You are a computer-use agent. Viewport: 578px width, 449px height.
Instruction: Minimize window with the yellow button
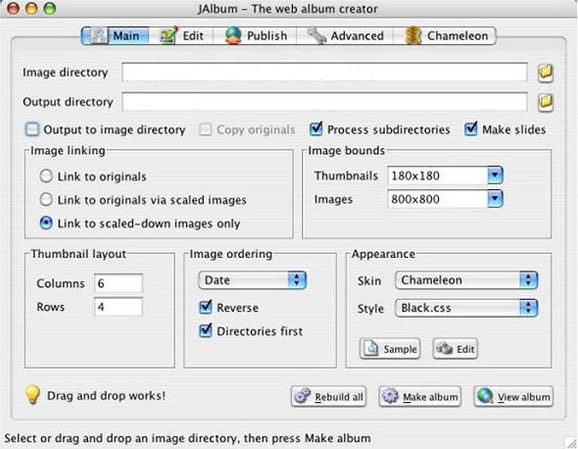click(31, 8)
